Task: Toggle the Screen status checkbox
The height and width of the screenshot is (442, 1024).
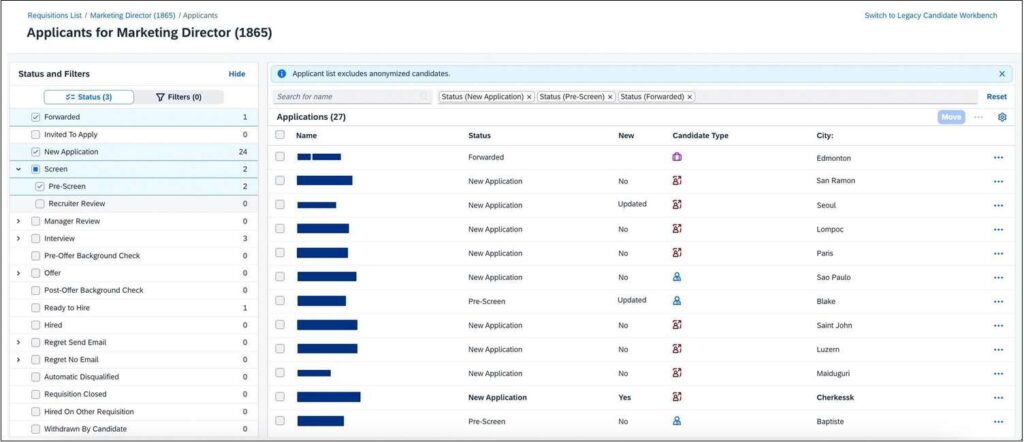Action: [x=36, y=169]
